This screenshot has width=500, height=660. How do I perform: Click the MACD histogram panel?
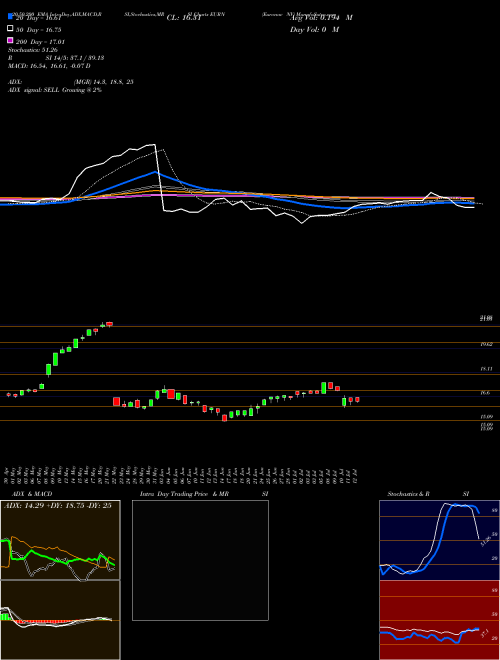(x=60, y=620)
